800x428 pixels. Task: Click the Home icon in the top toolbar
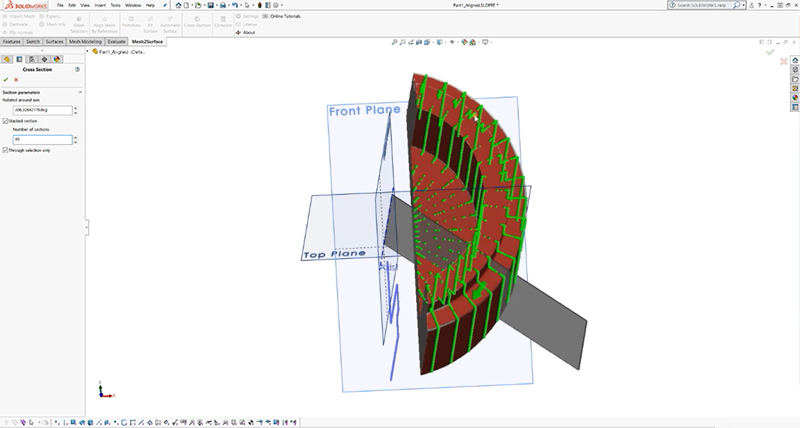(179, 5)
